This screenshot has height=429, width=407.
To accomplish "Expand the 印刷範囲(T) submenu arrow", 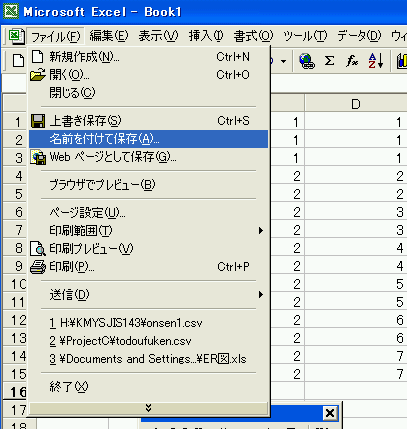I will (x=261, y=230).
